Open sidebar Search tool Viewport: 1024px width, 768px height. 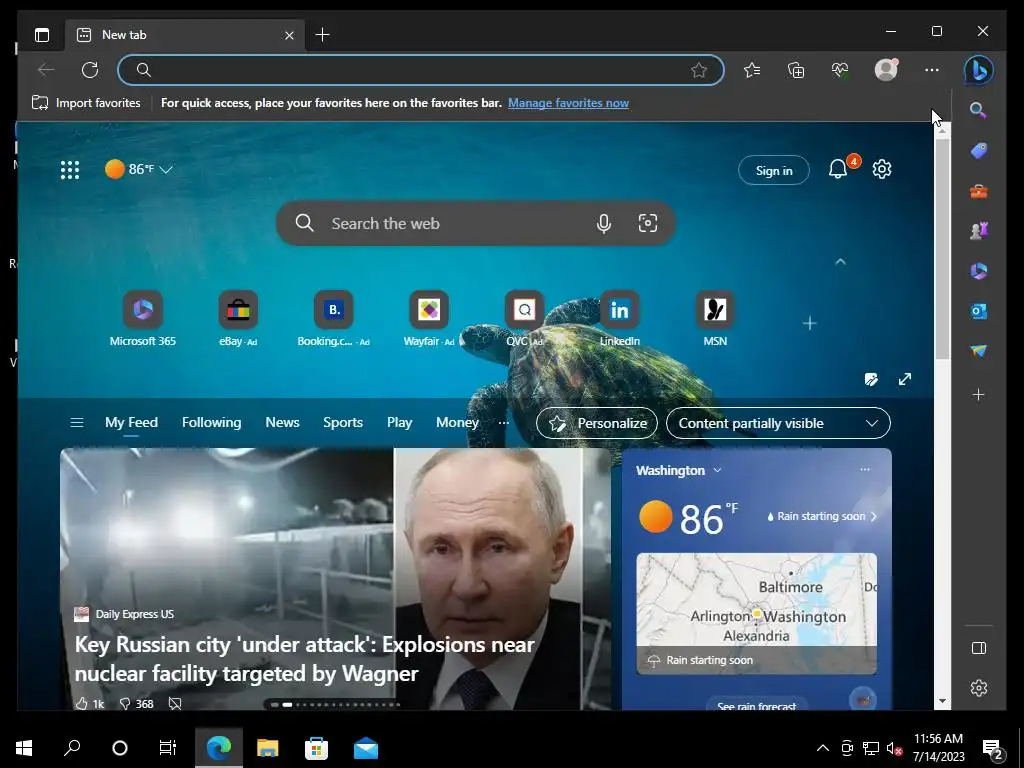tap(978, 110)
